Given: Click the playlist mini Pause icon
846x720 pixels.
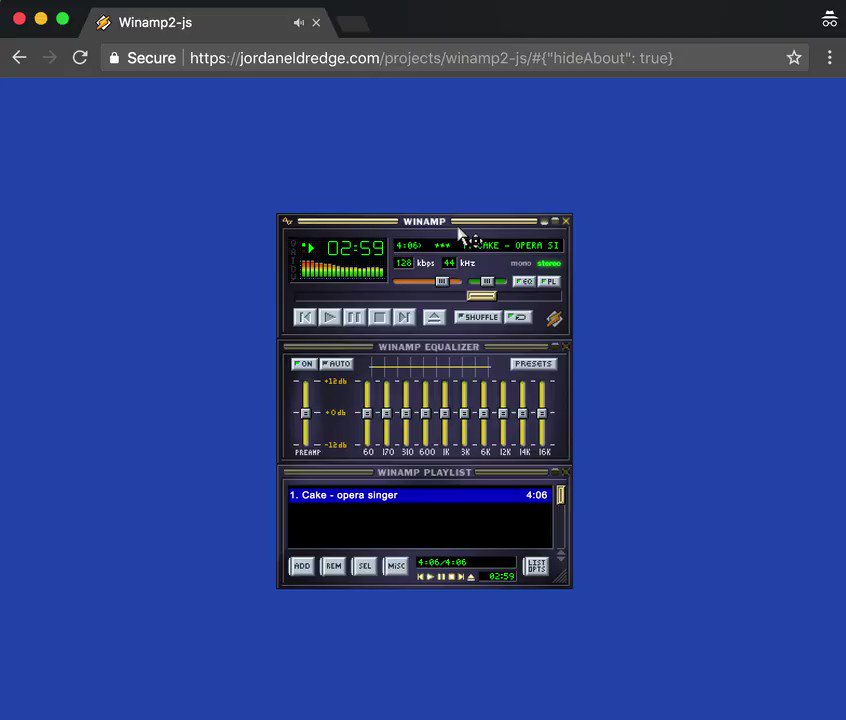Looking at the screenshot, I should (441, 577).
